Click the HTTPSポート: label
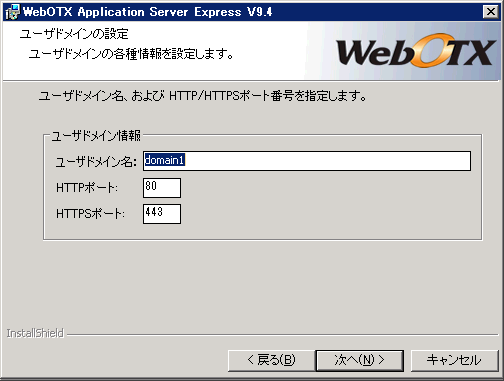504x381 pixels. coord(90,214)
